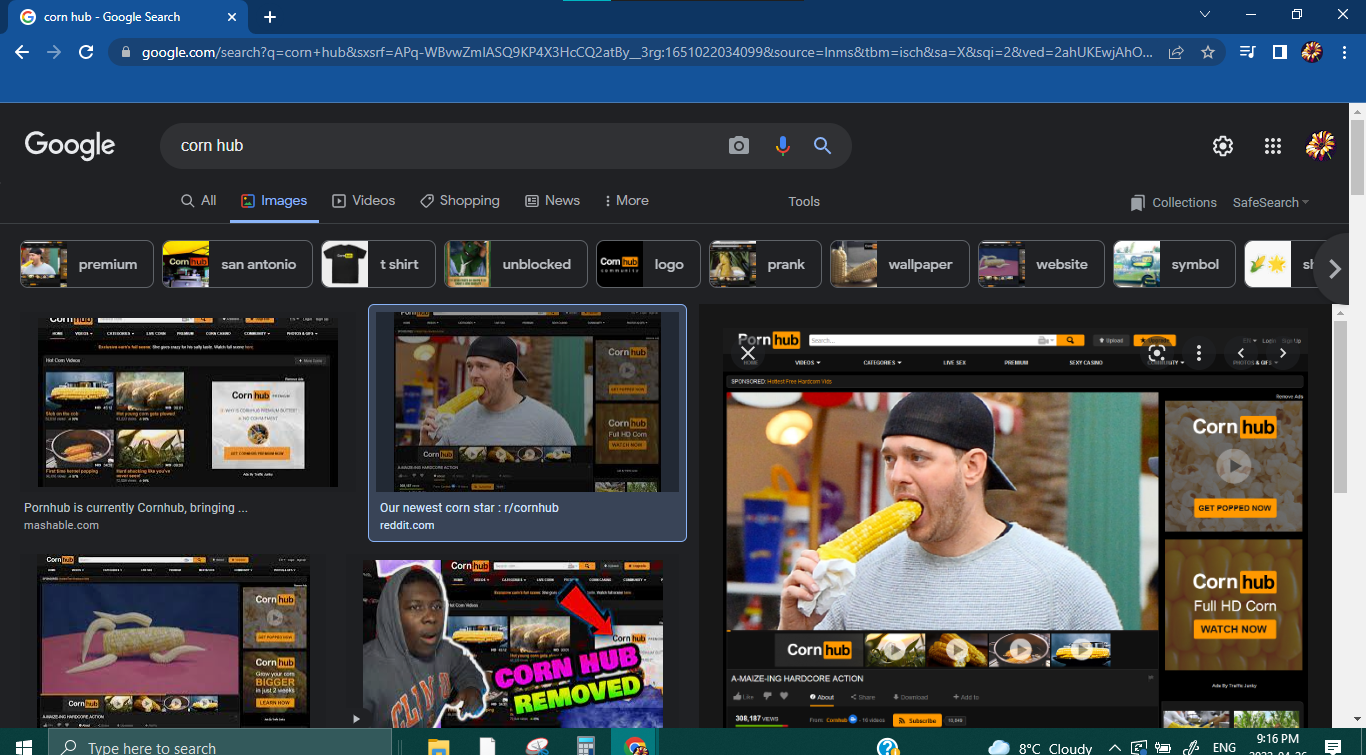1366x755 pixels.
Task: Reload the page in Chrome
Action: [86, 52]
